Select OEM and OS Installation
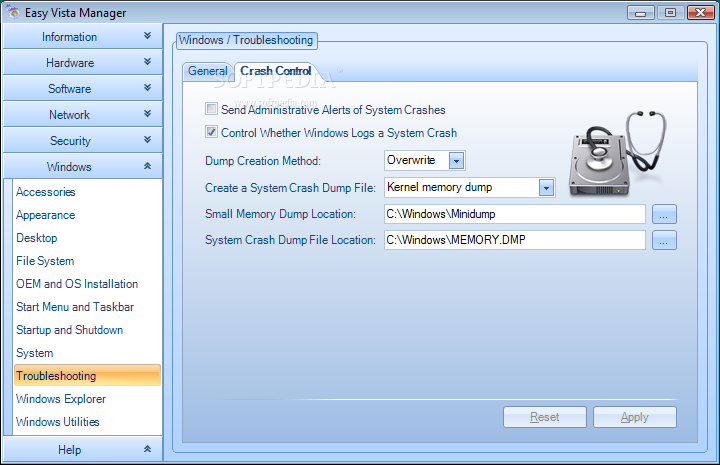This screenshot has height=465, width=720. click(77, 284)
